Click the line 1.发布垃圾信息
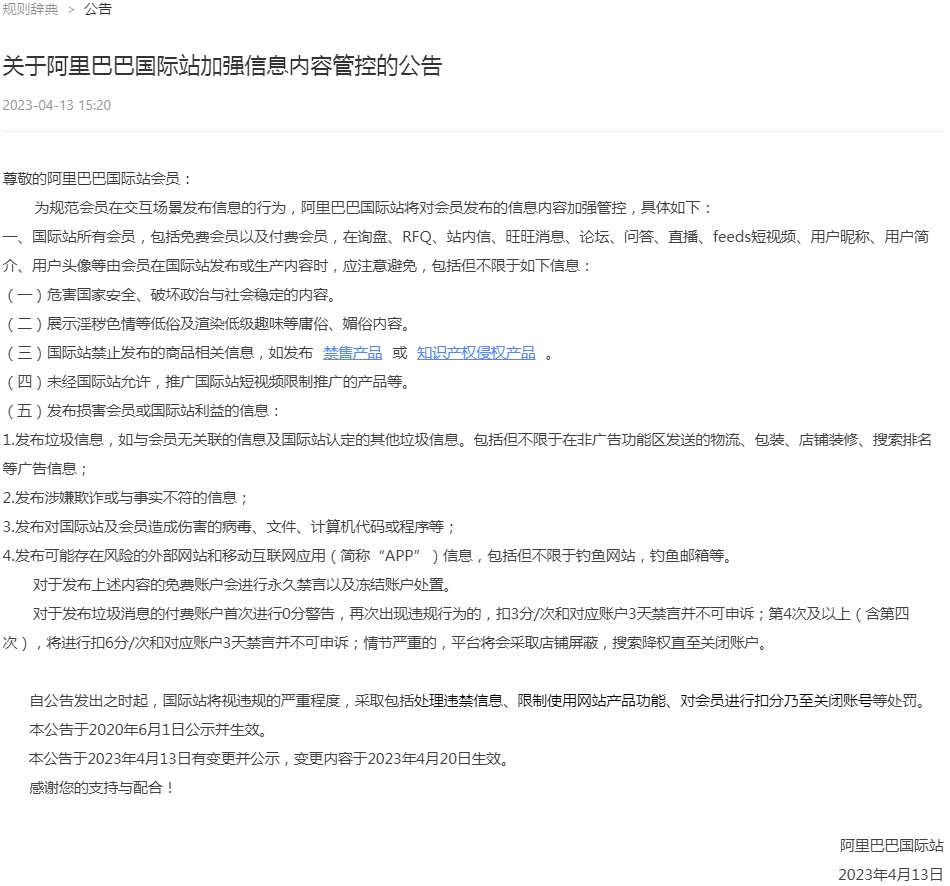 (x=467, y=440)
